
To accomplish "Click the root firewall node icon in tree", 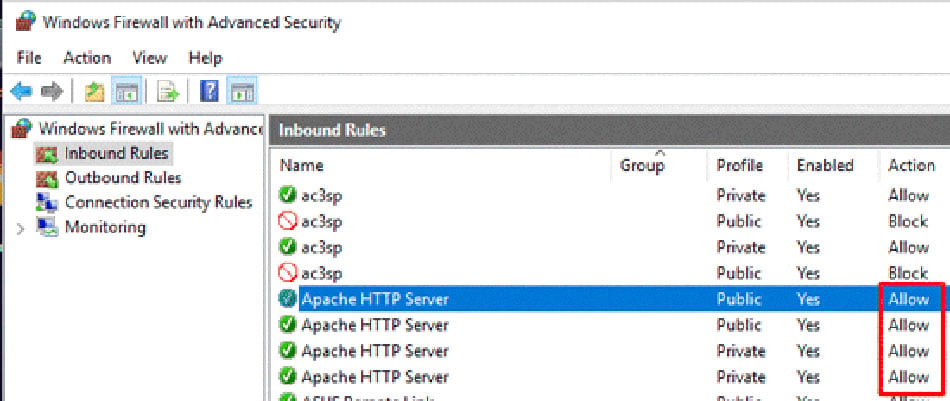I will tap(21, 128).
